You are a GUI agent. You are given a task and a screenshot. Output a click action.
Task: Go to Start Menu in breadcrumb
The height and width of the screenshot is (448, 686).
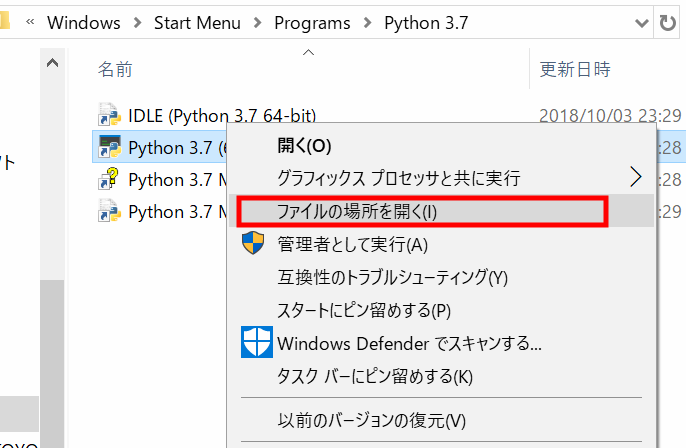(x=197, y=23)
